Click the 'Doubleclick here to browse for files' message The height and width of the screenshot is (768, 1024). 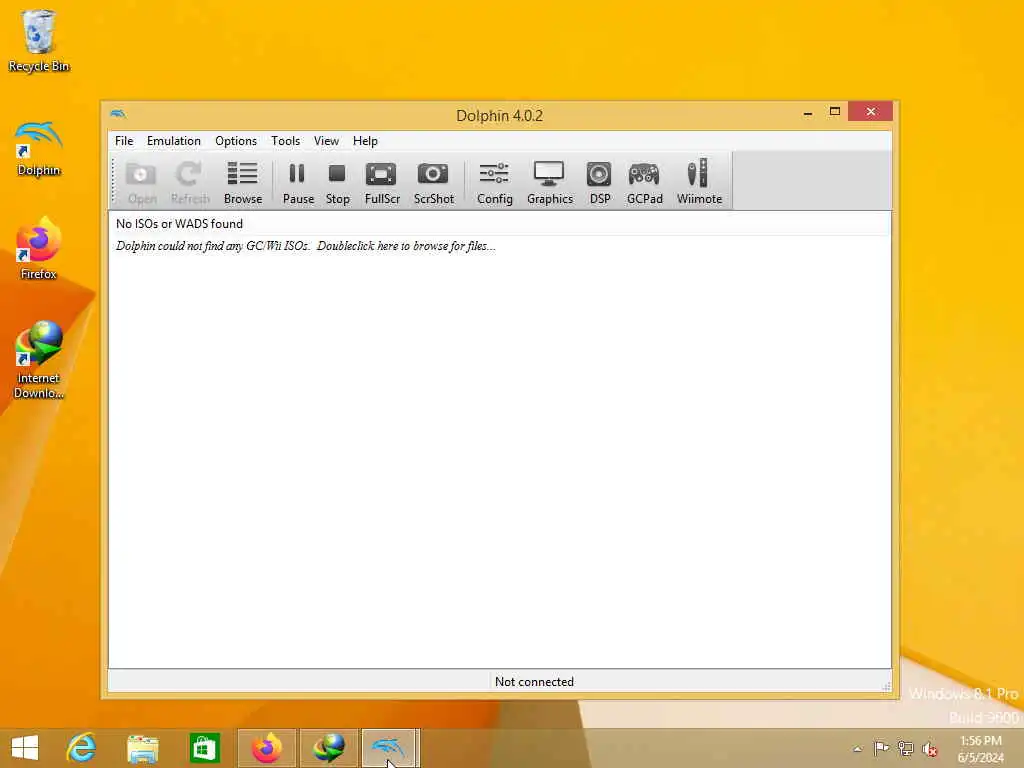406,246
